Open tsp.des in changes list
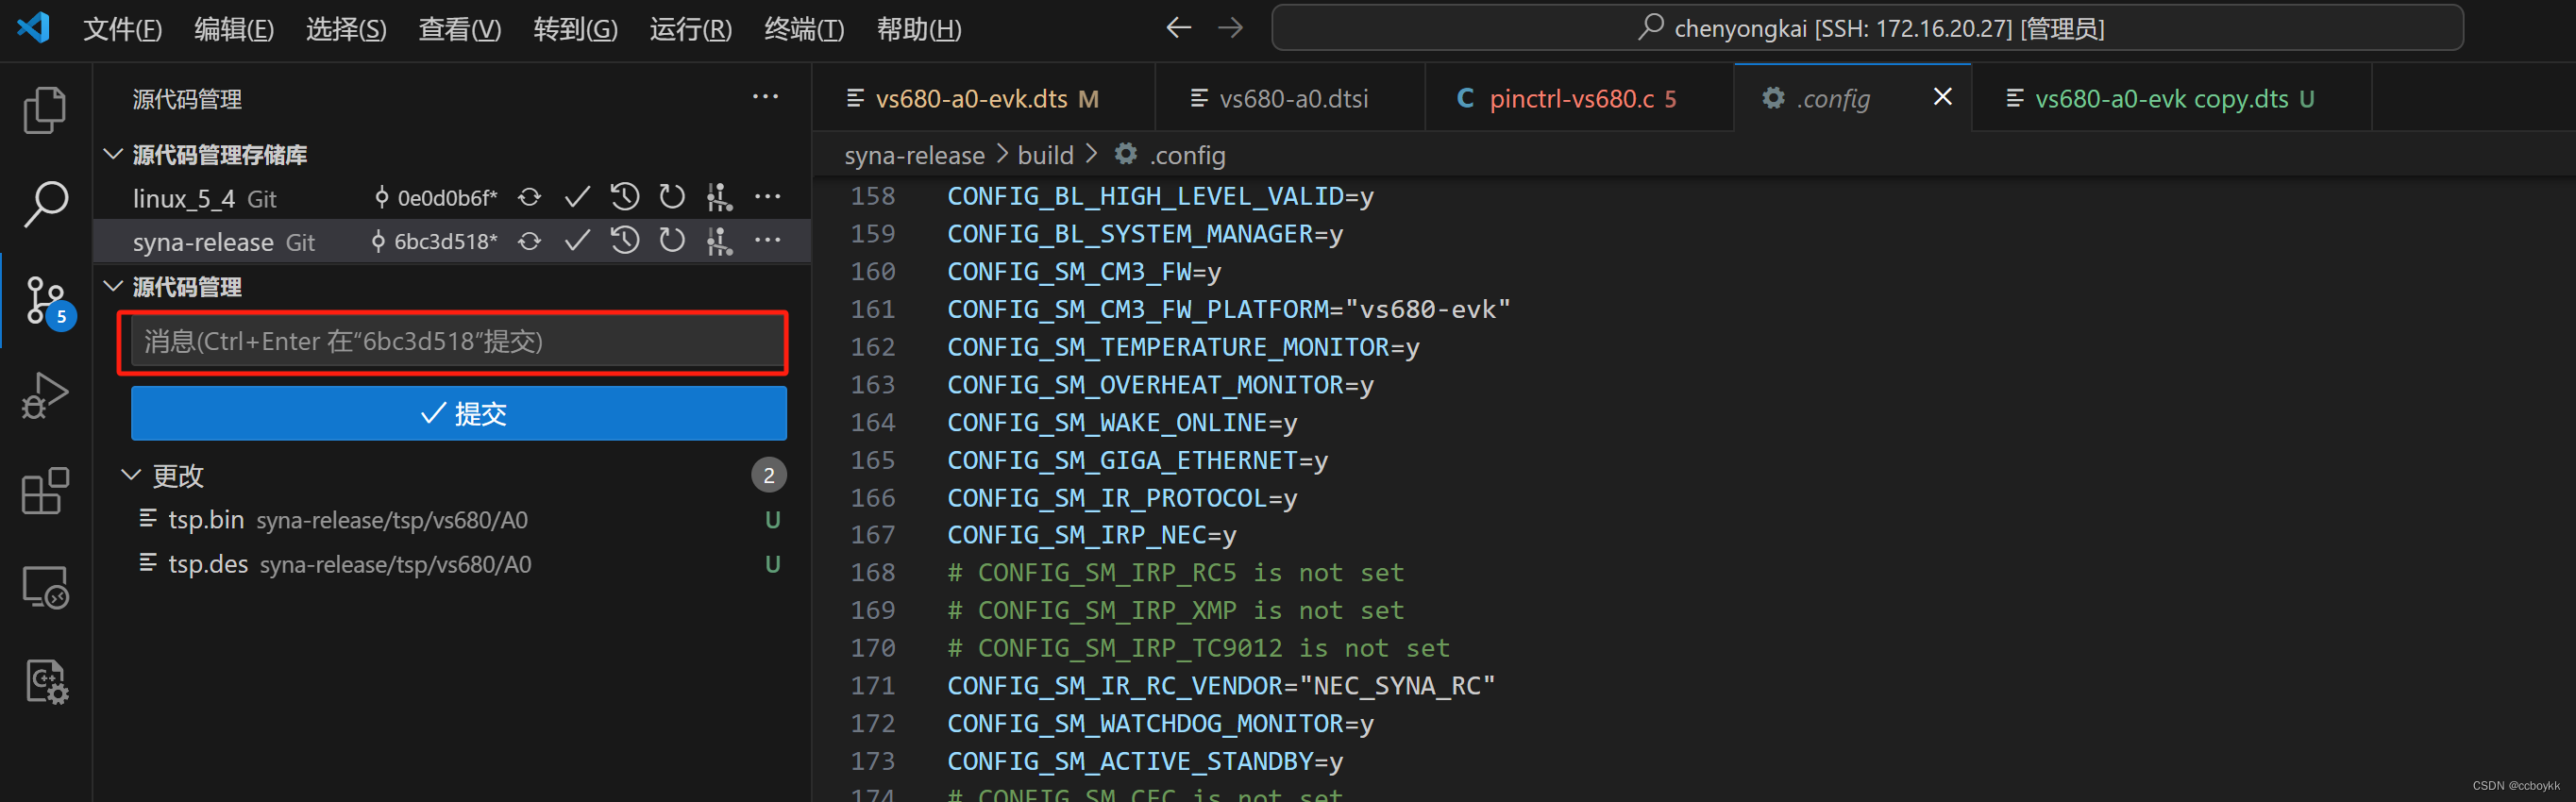This screenshot has width=2576, height=802. tap(459, 564)
